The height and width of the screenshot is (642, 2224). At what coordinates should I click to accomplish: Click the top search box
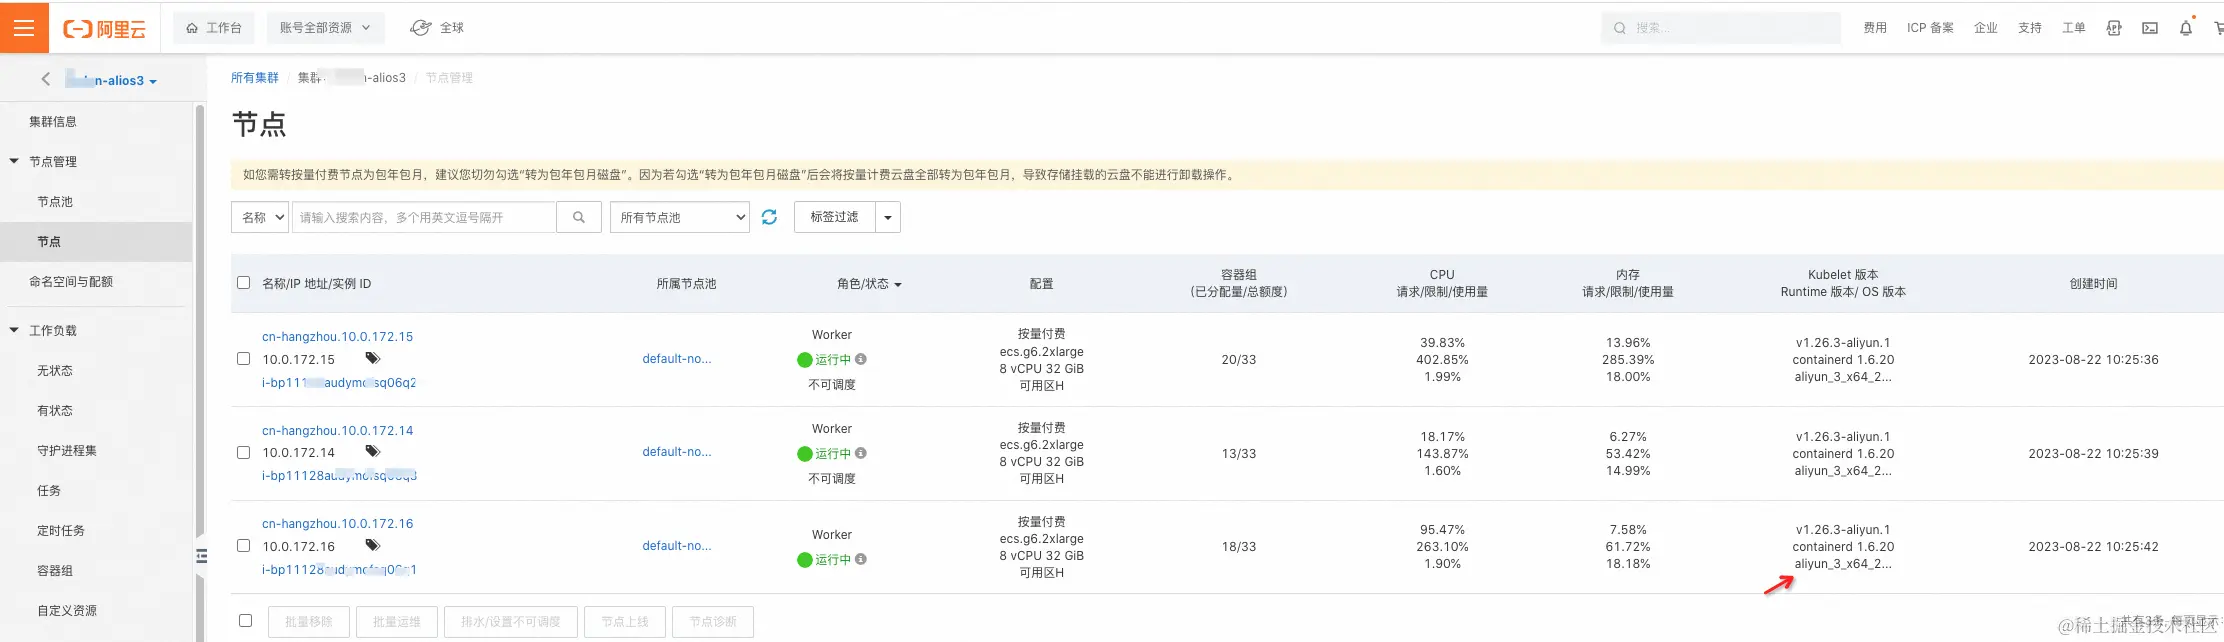pos(1720,28)
